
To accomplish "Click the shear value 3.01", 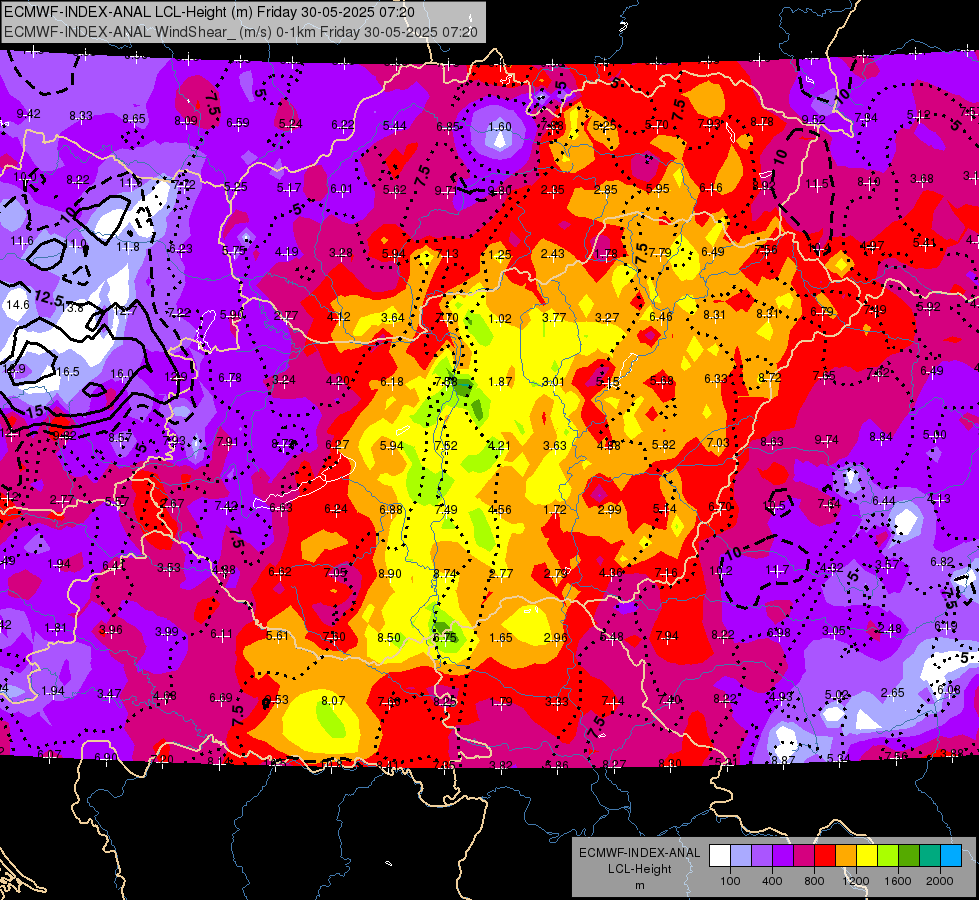I will click(x=553, y=382).
